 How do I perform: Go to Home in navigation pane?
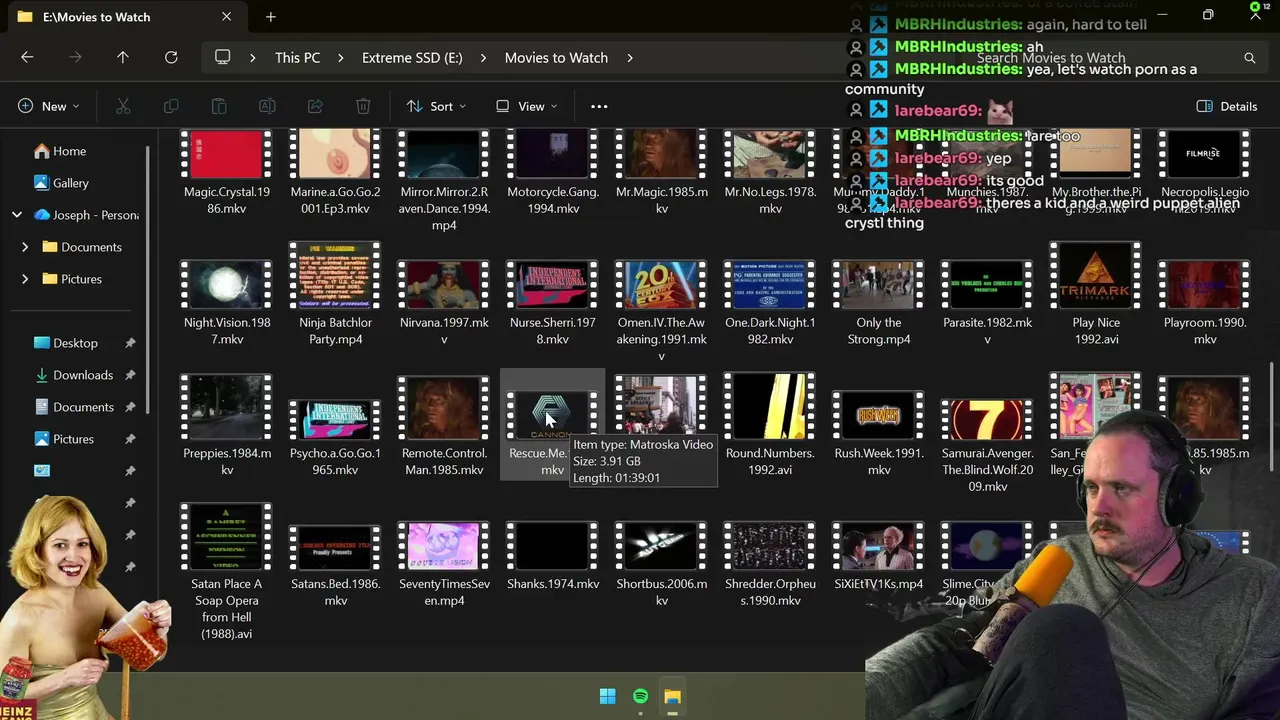(x=60, y=151)
